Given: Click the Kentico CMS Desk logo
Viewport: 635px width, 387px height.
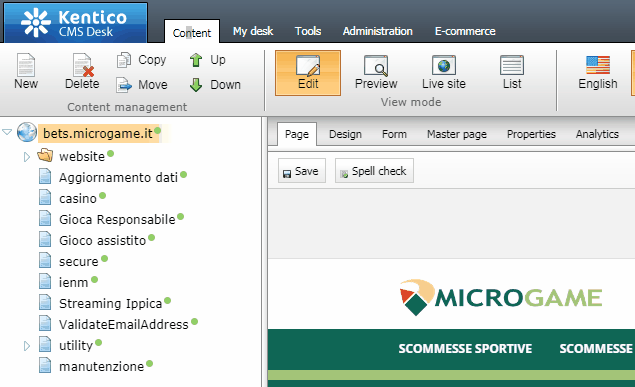Looking at the screenshot, I should [x=76, y=23].
